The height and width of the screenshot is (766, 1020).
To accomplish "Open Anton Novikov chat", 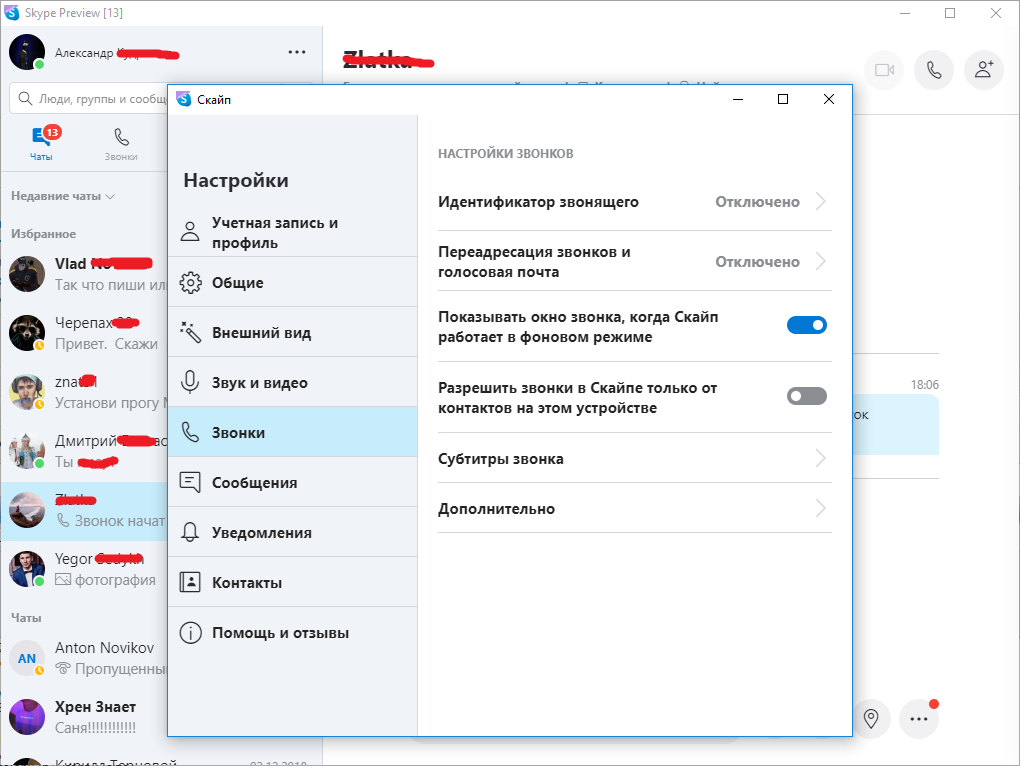I will click(85, 658).
